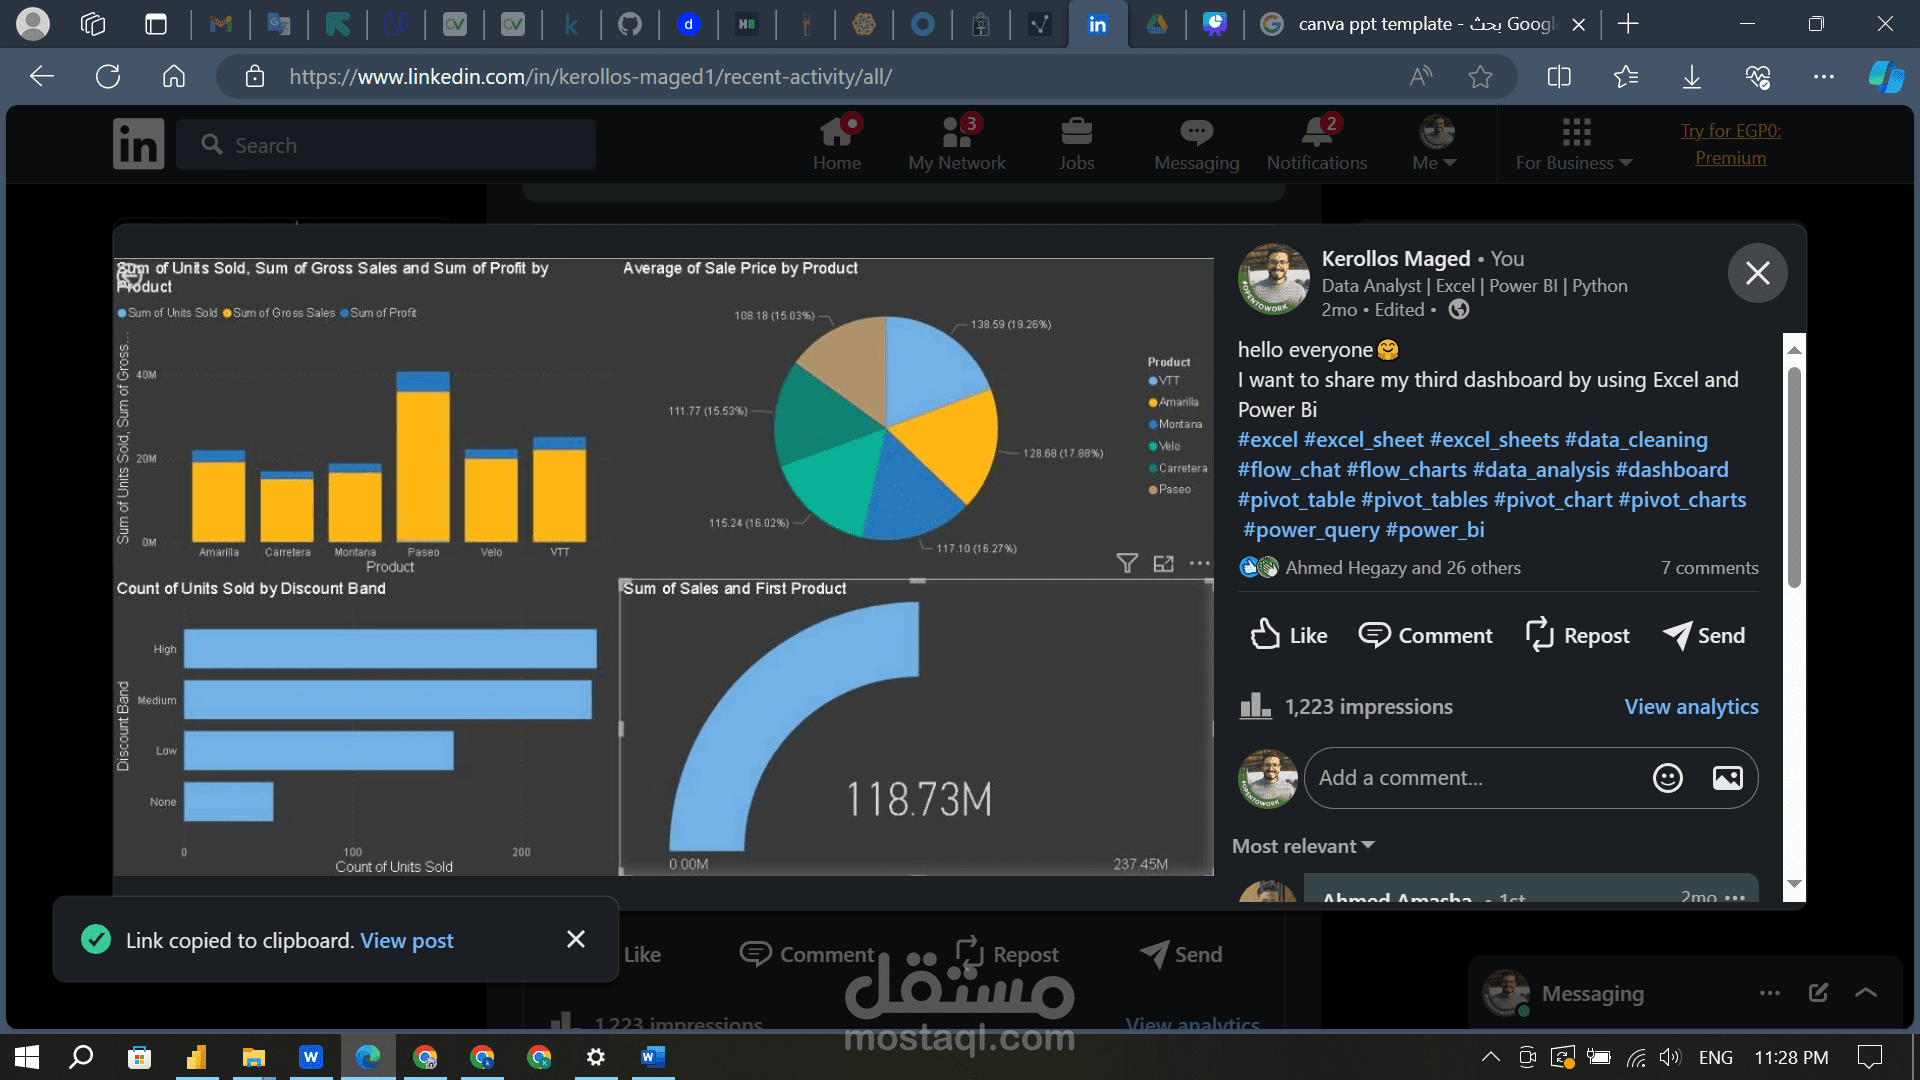Viewport: 1920px width, 1080px height.
Task: Comment on the dashboard post
Action: (1425, 635)
